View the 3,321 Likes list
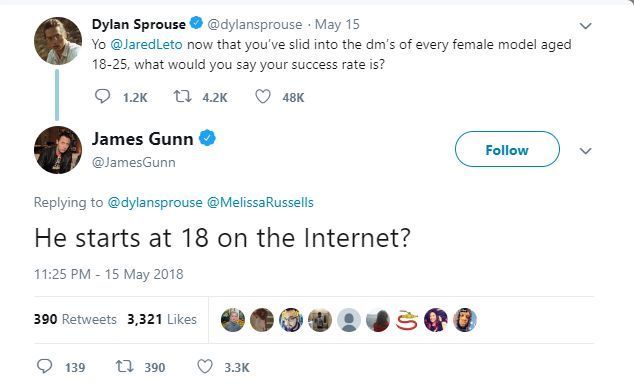The width and height of the screenshot is (634, 385). pyautogui.click(x=162, y=319)
